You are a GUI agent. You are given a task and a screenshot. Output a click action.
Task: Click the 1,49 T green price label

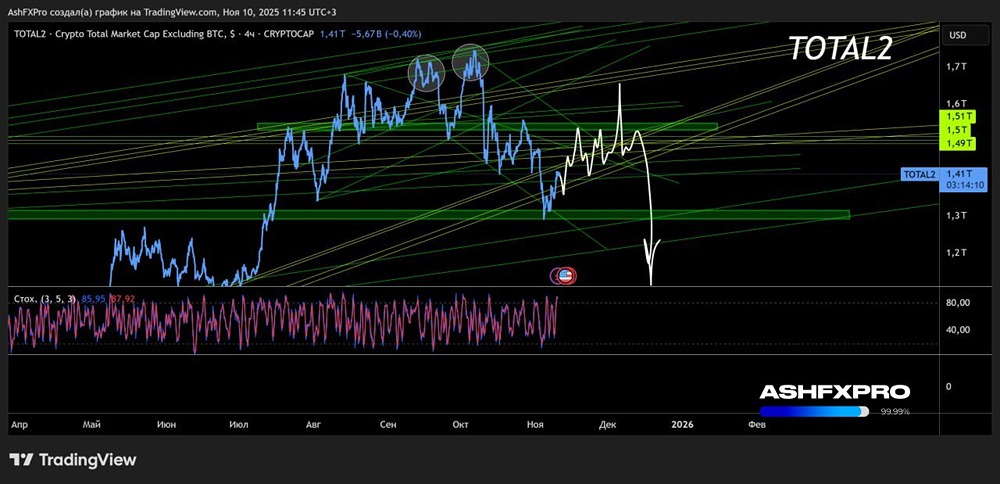click(957, 144)
